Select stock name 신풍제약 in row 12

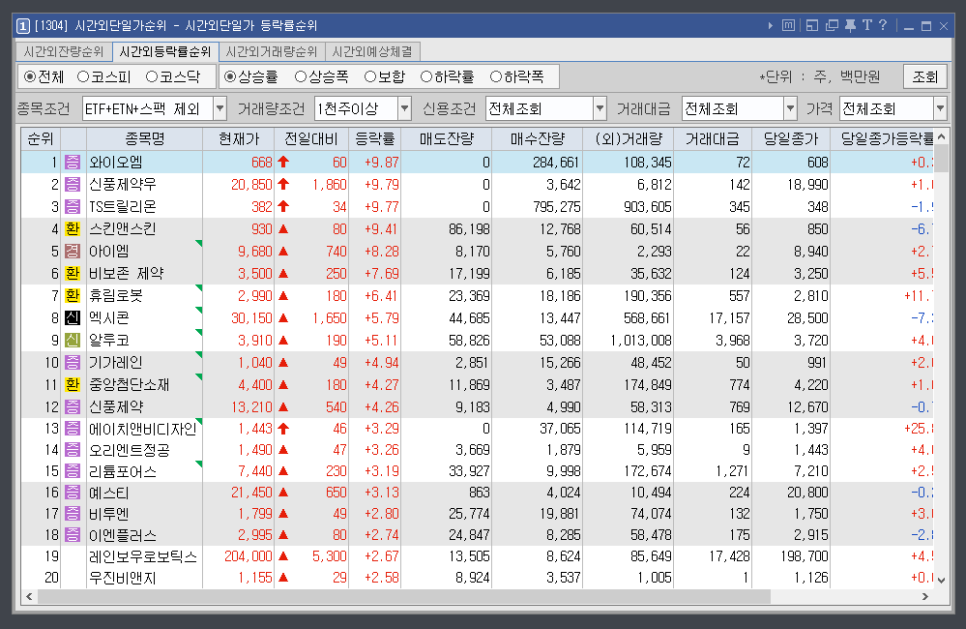116,407
